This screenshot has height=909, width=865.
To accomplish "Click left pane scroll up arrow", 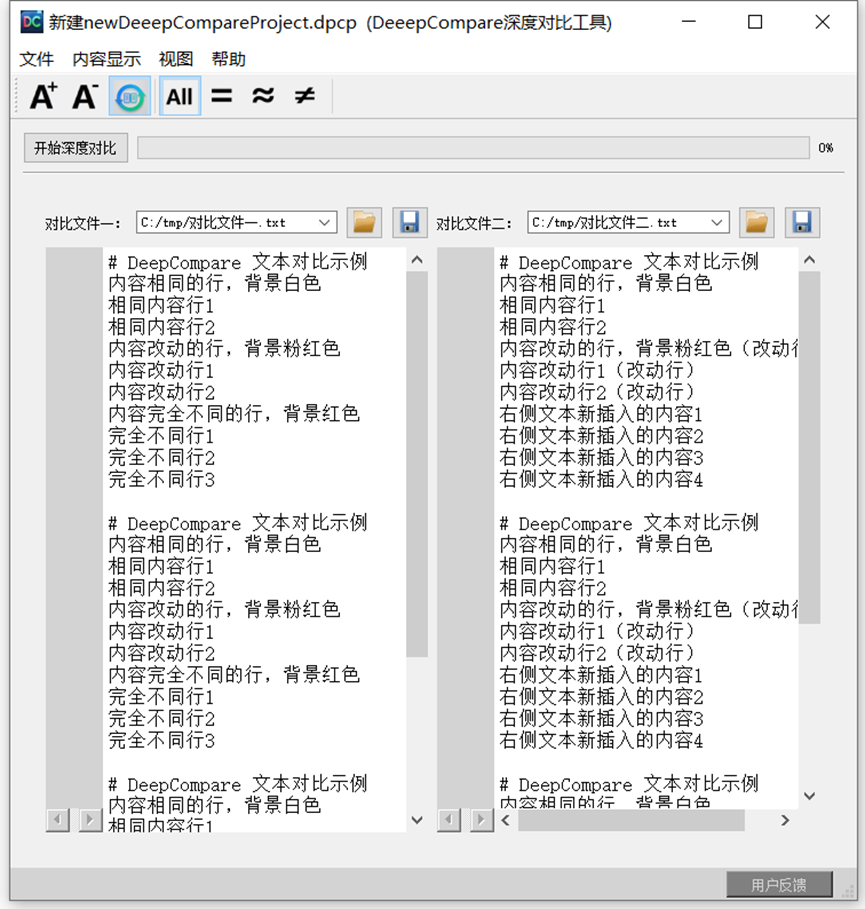I will click(417, 260).
